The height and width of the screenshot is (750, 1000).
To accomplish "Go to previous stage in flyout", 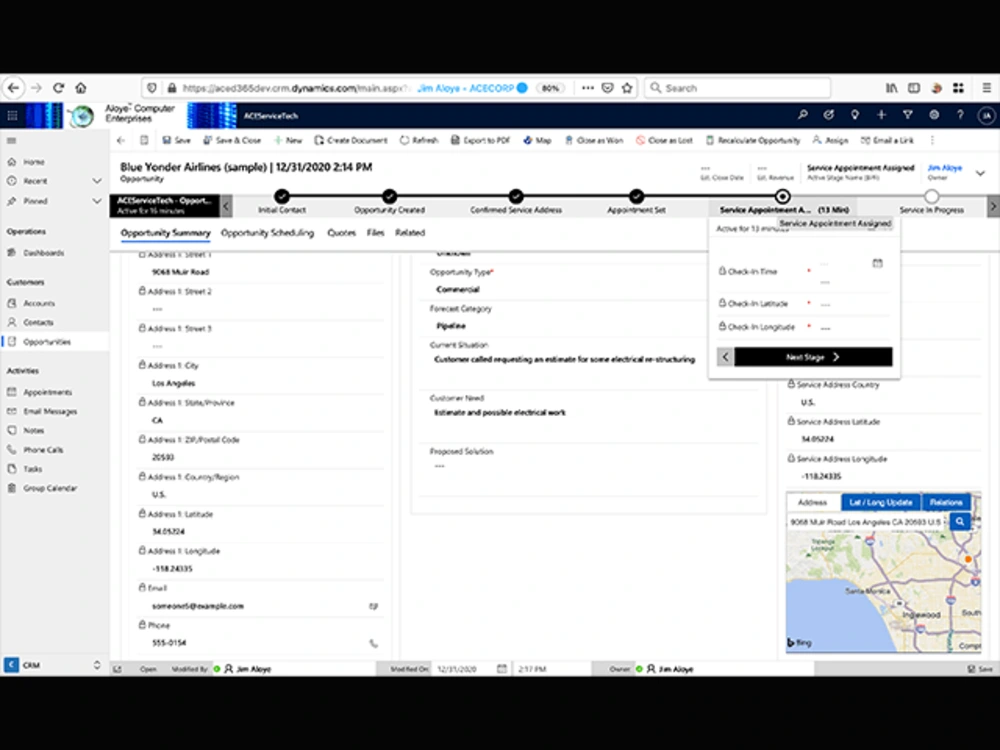I will pos(725,357).
